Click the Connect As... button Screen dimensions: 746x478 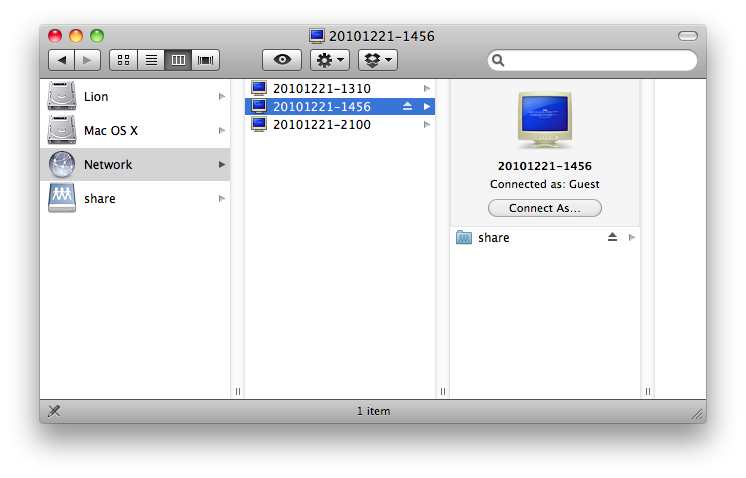pyautogui.click(x=545, y=208)
